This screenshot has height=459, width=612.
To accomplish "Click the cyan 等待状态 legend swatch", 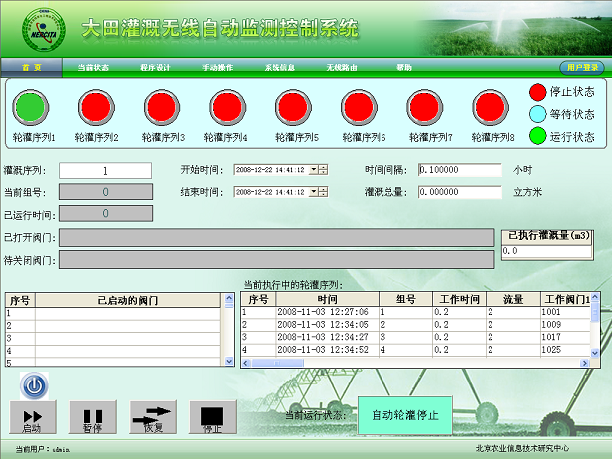I will click(538, 114).
